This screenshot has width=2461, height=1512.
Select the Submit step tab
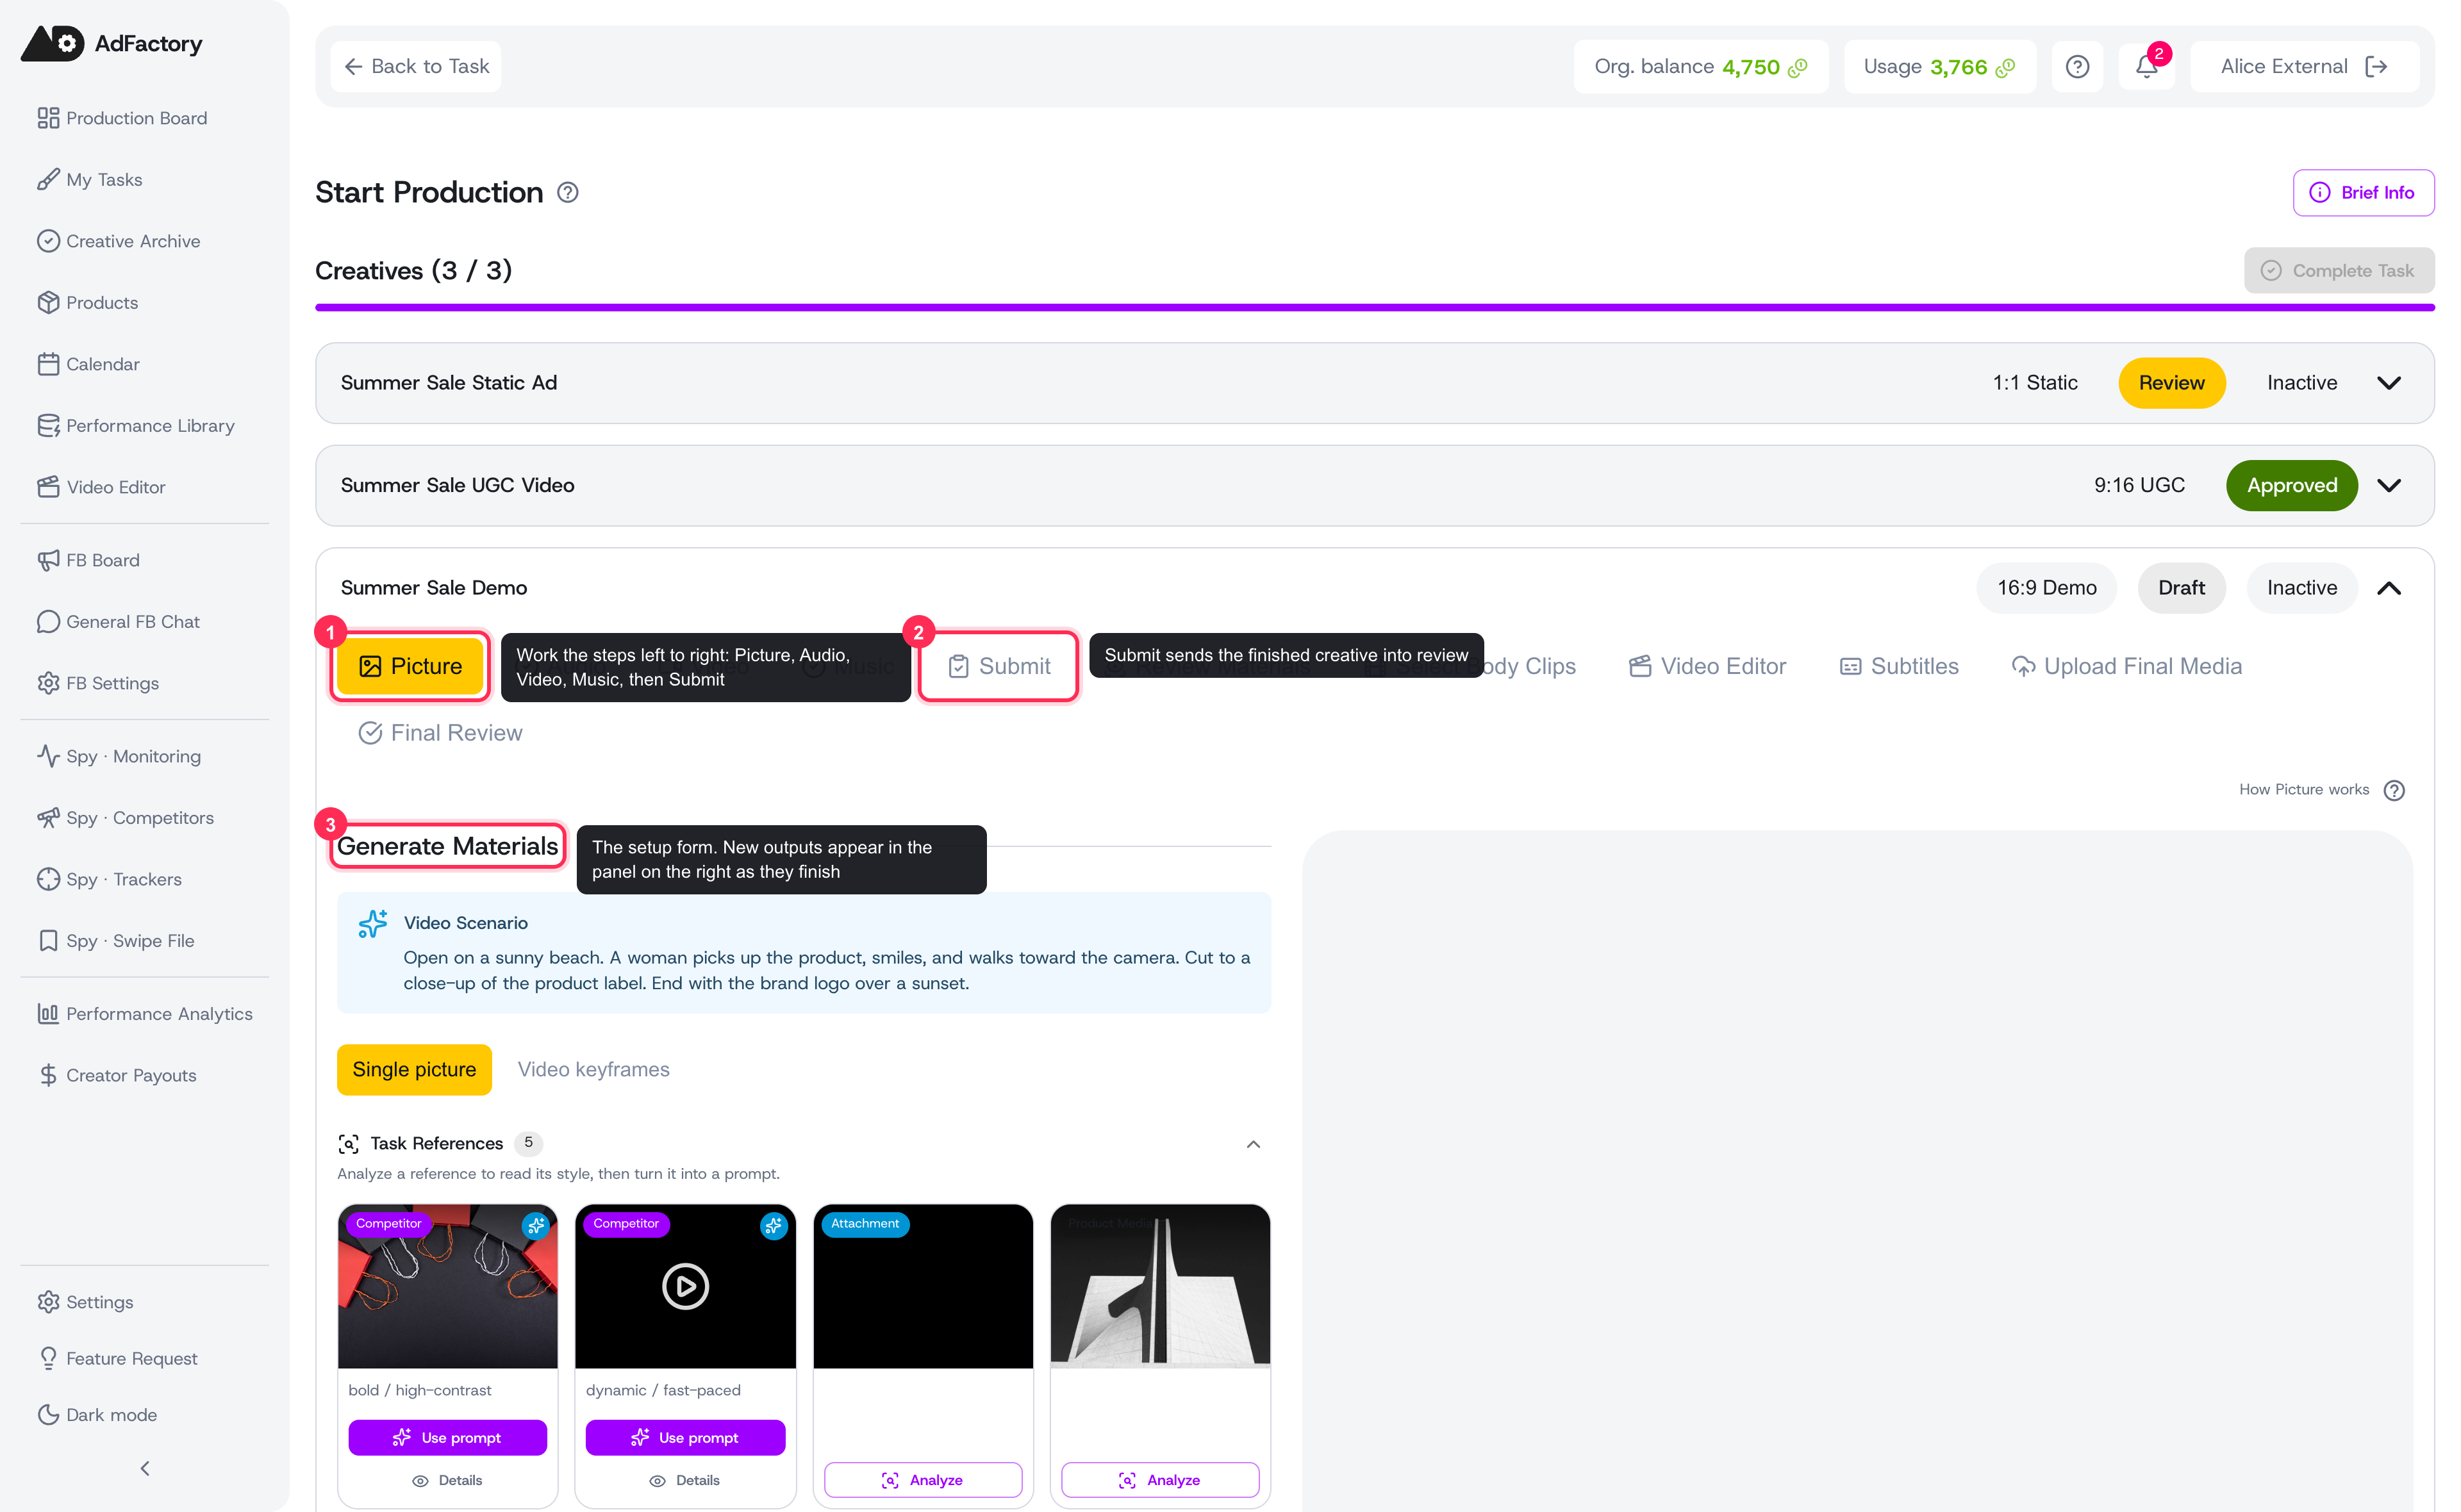(998, 666)
